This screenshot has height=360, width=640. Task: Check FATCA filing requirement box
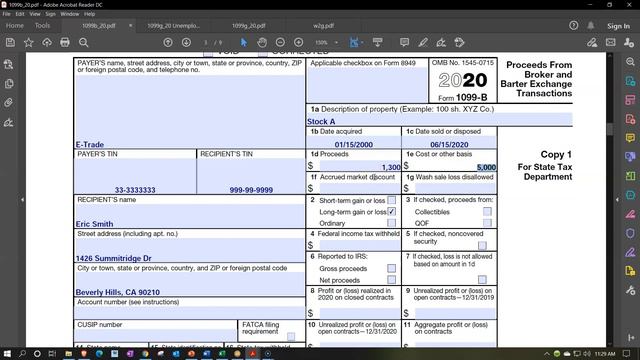[x=291, y=336]
